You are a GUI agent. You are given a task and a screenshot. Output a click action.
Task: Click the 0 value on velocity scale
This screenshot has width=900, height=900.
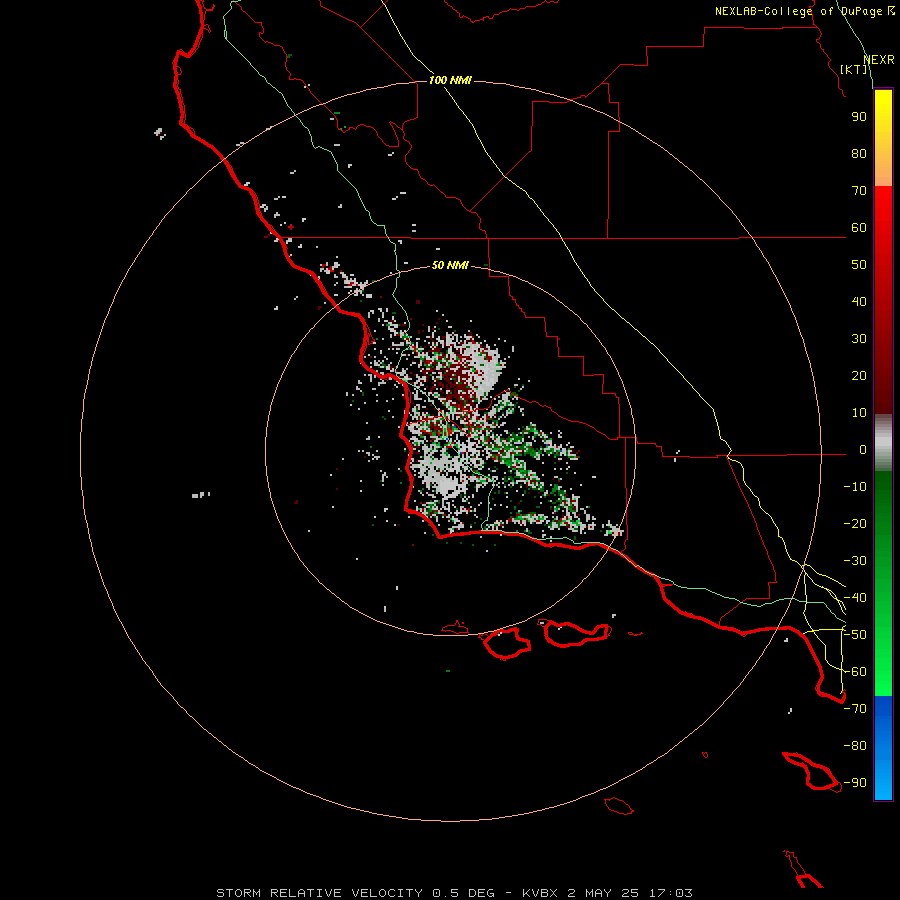(863, 450)
